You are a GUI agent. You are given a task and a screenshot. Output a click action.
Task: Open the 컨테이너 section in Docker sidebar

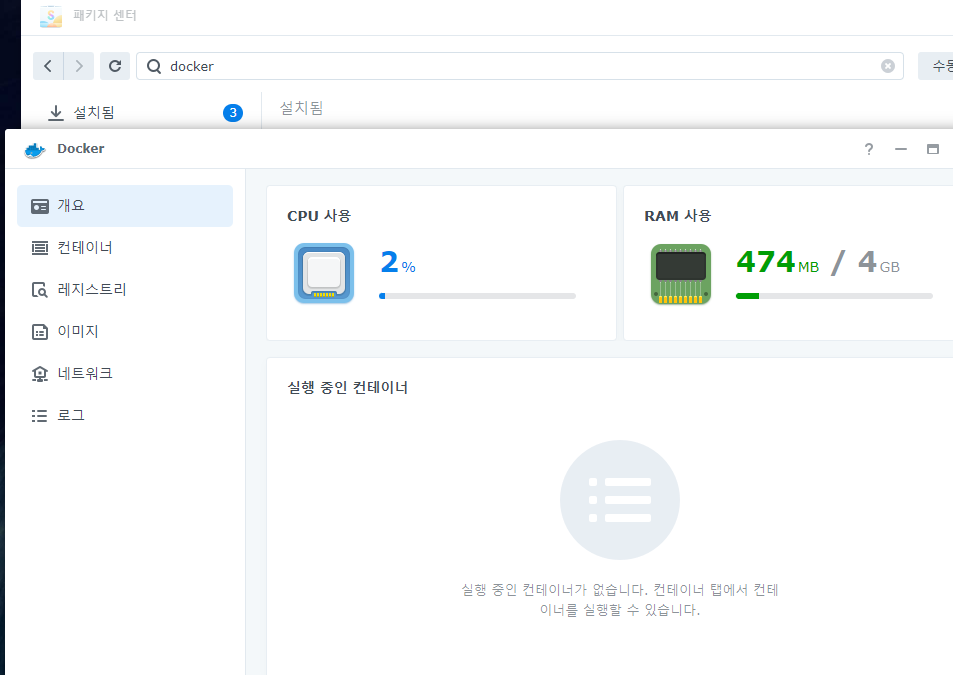[125, 248]
